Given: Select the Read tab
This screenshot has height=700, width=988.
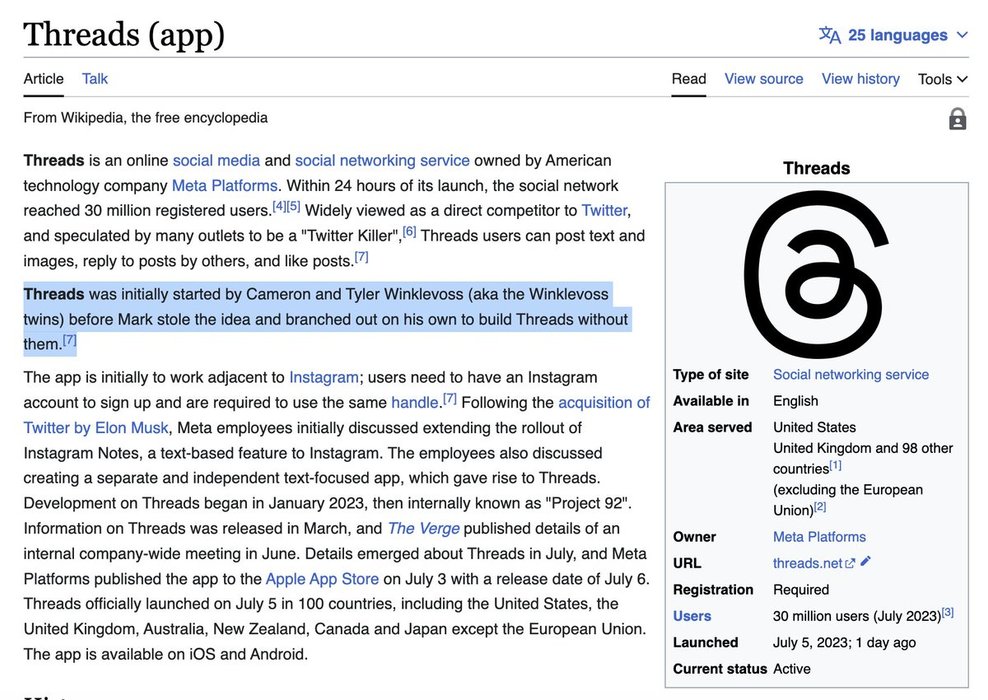Looking at the screenshot, I should pyautogui.click(x=688, y=79).
